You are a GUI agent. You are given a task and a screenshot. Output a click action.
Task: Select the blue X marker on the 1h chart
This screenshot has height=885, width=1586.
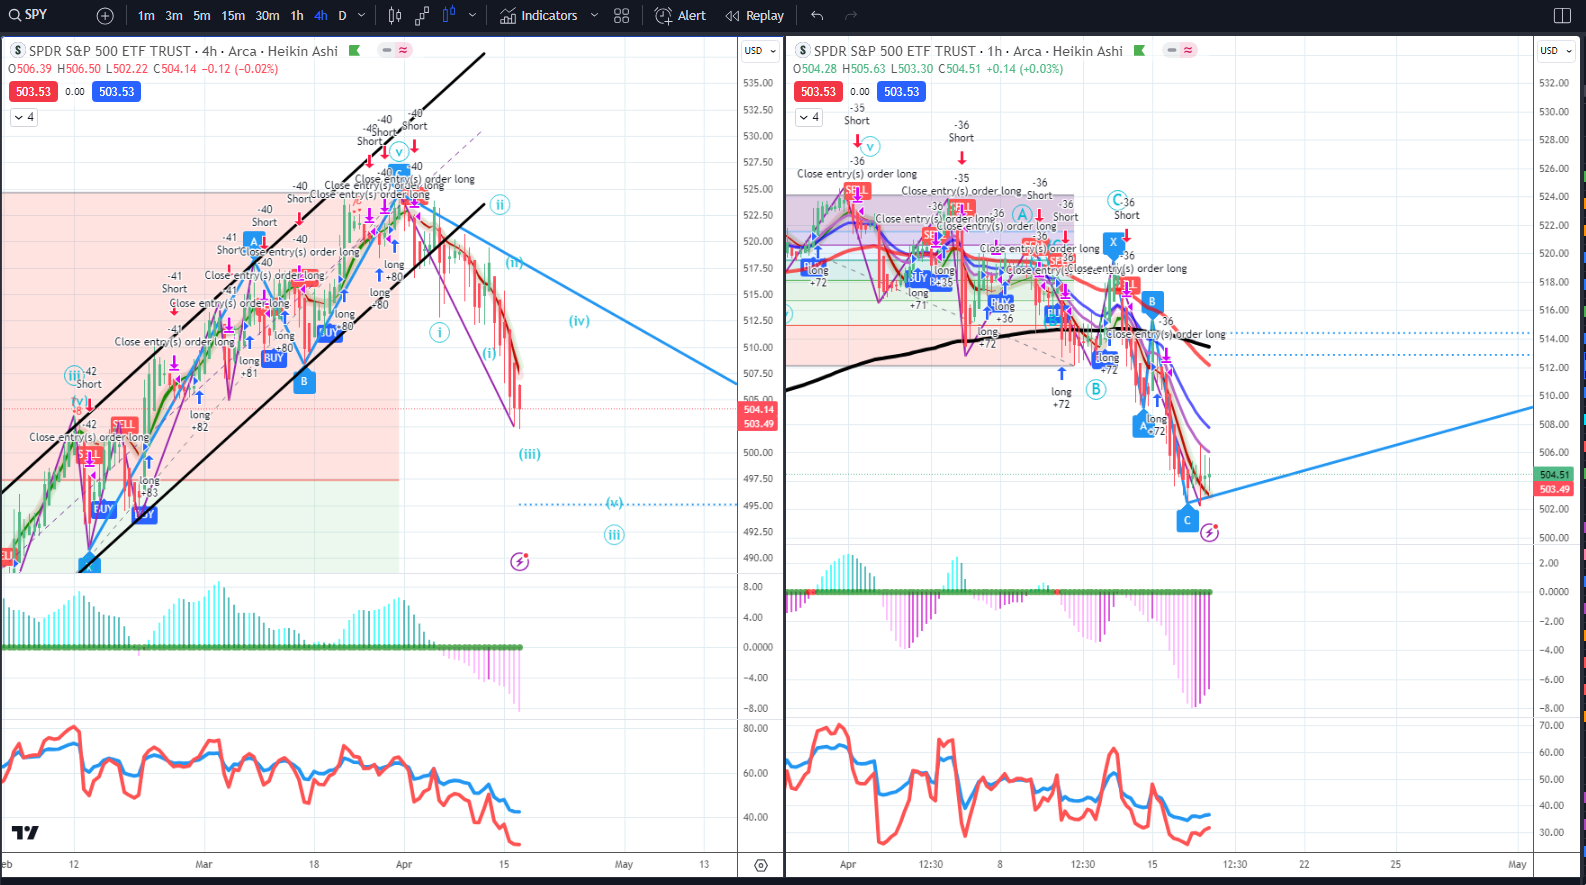pyautogui.click(x=1113, y=242)
